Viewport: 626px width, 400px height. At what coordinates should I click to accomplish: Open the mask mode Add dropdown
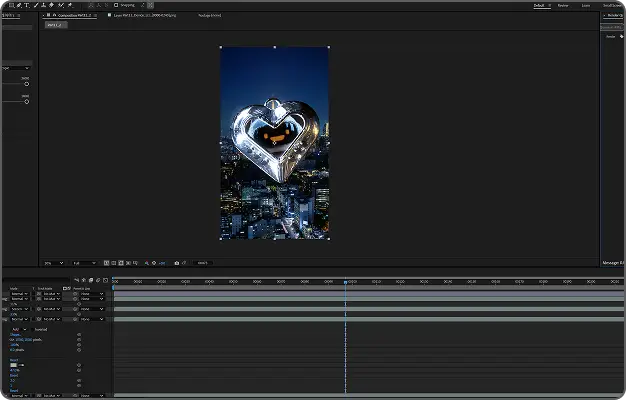click(18, 330)
